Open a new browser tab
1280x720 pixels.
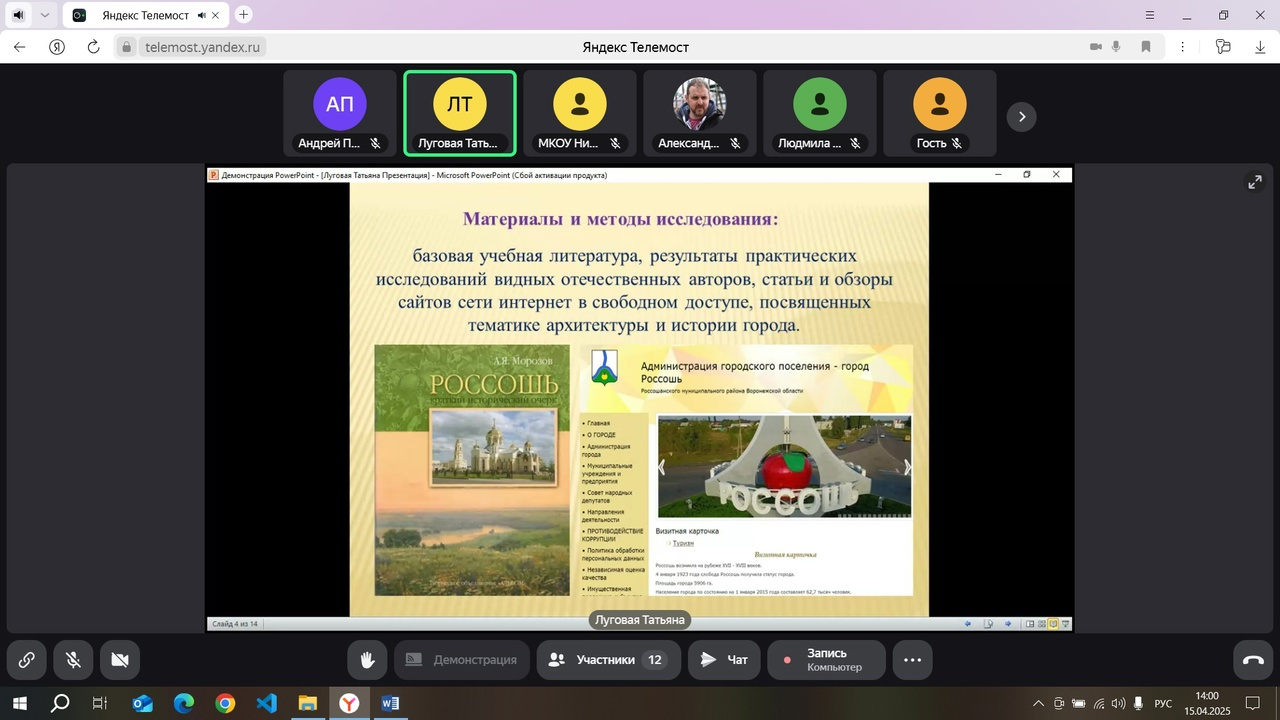point(244,15)
